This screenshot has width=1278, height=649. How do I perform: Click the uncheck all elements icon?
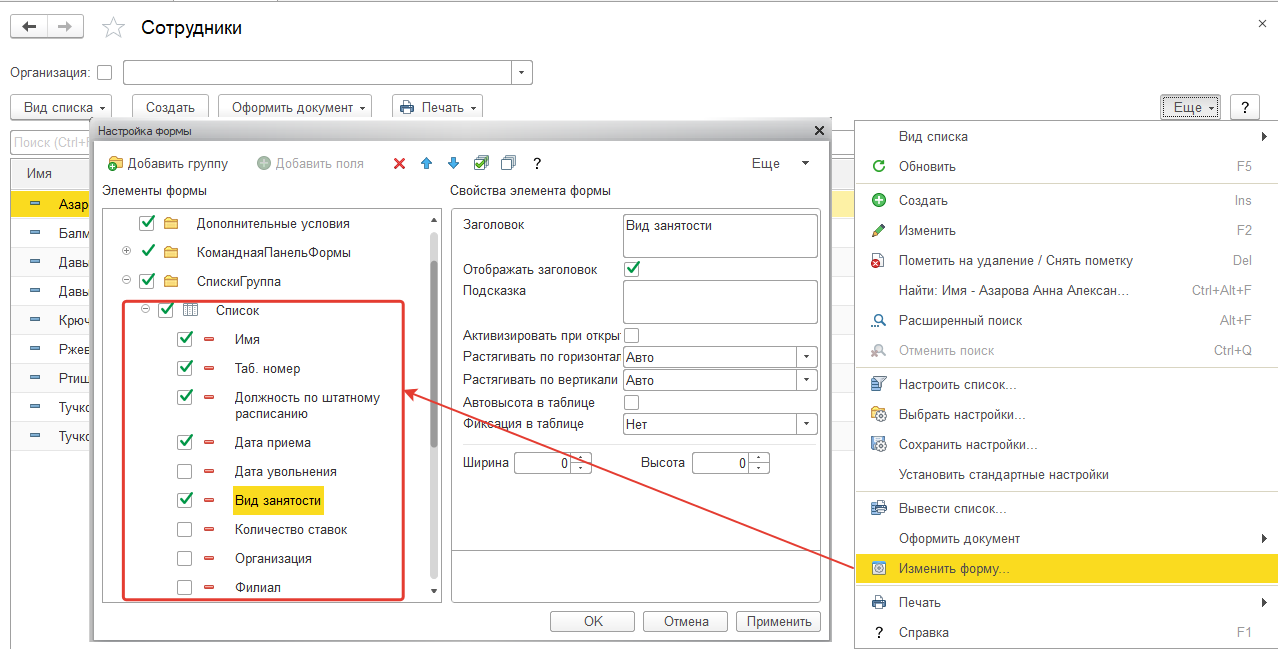click(508, 163)
